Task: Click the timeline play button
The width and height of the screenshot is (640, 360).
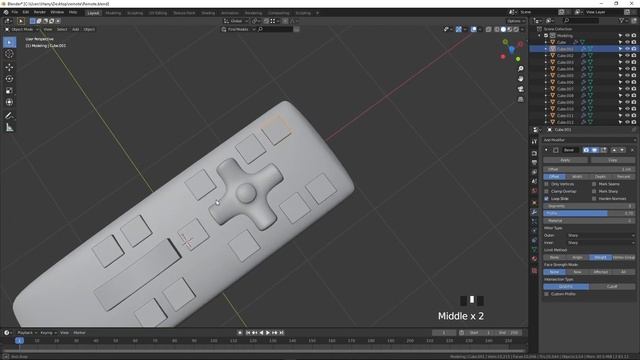Action: pos(268,333)
